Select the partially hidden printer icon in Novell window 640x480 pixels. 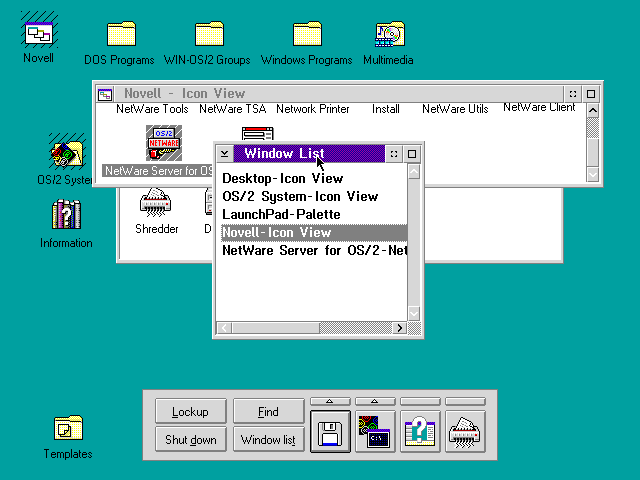pyautogui.click(x=258, y=134)
